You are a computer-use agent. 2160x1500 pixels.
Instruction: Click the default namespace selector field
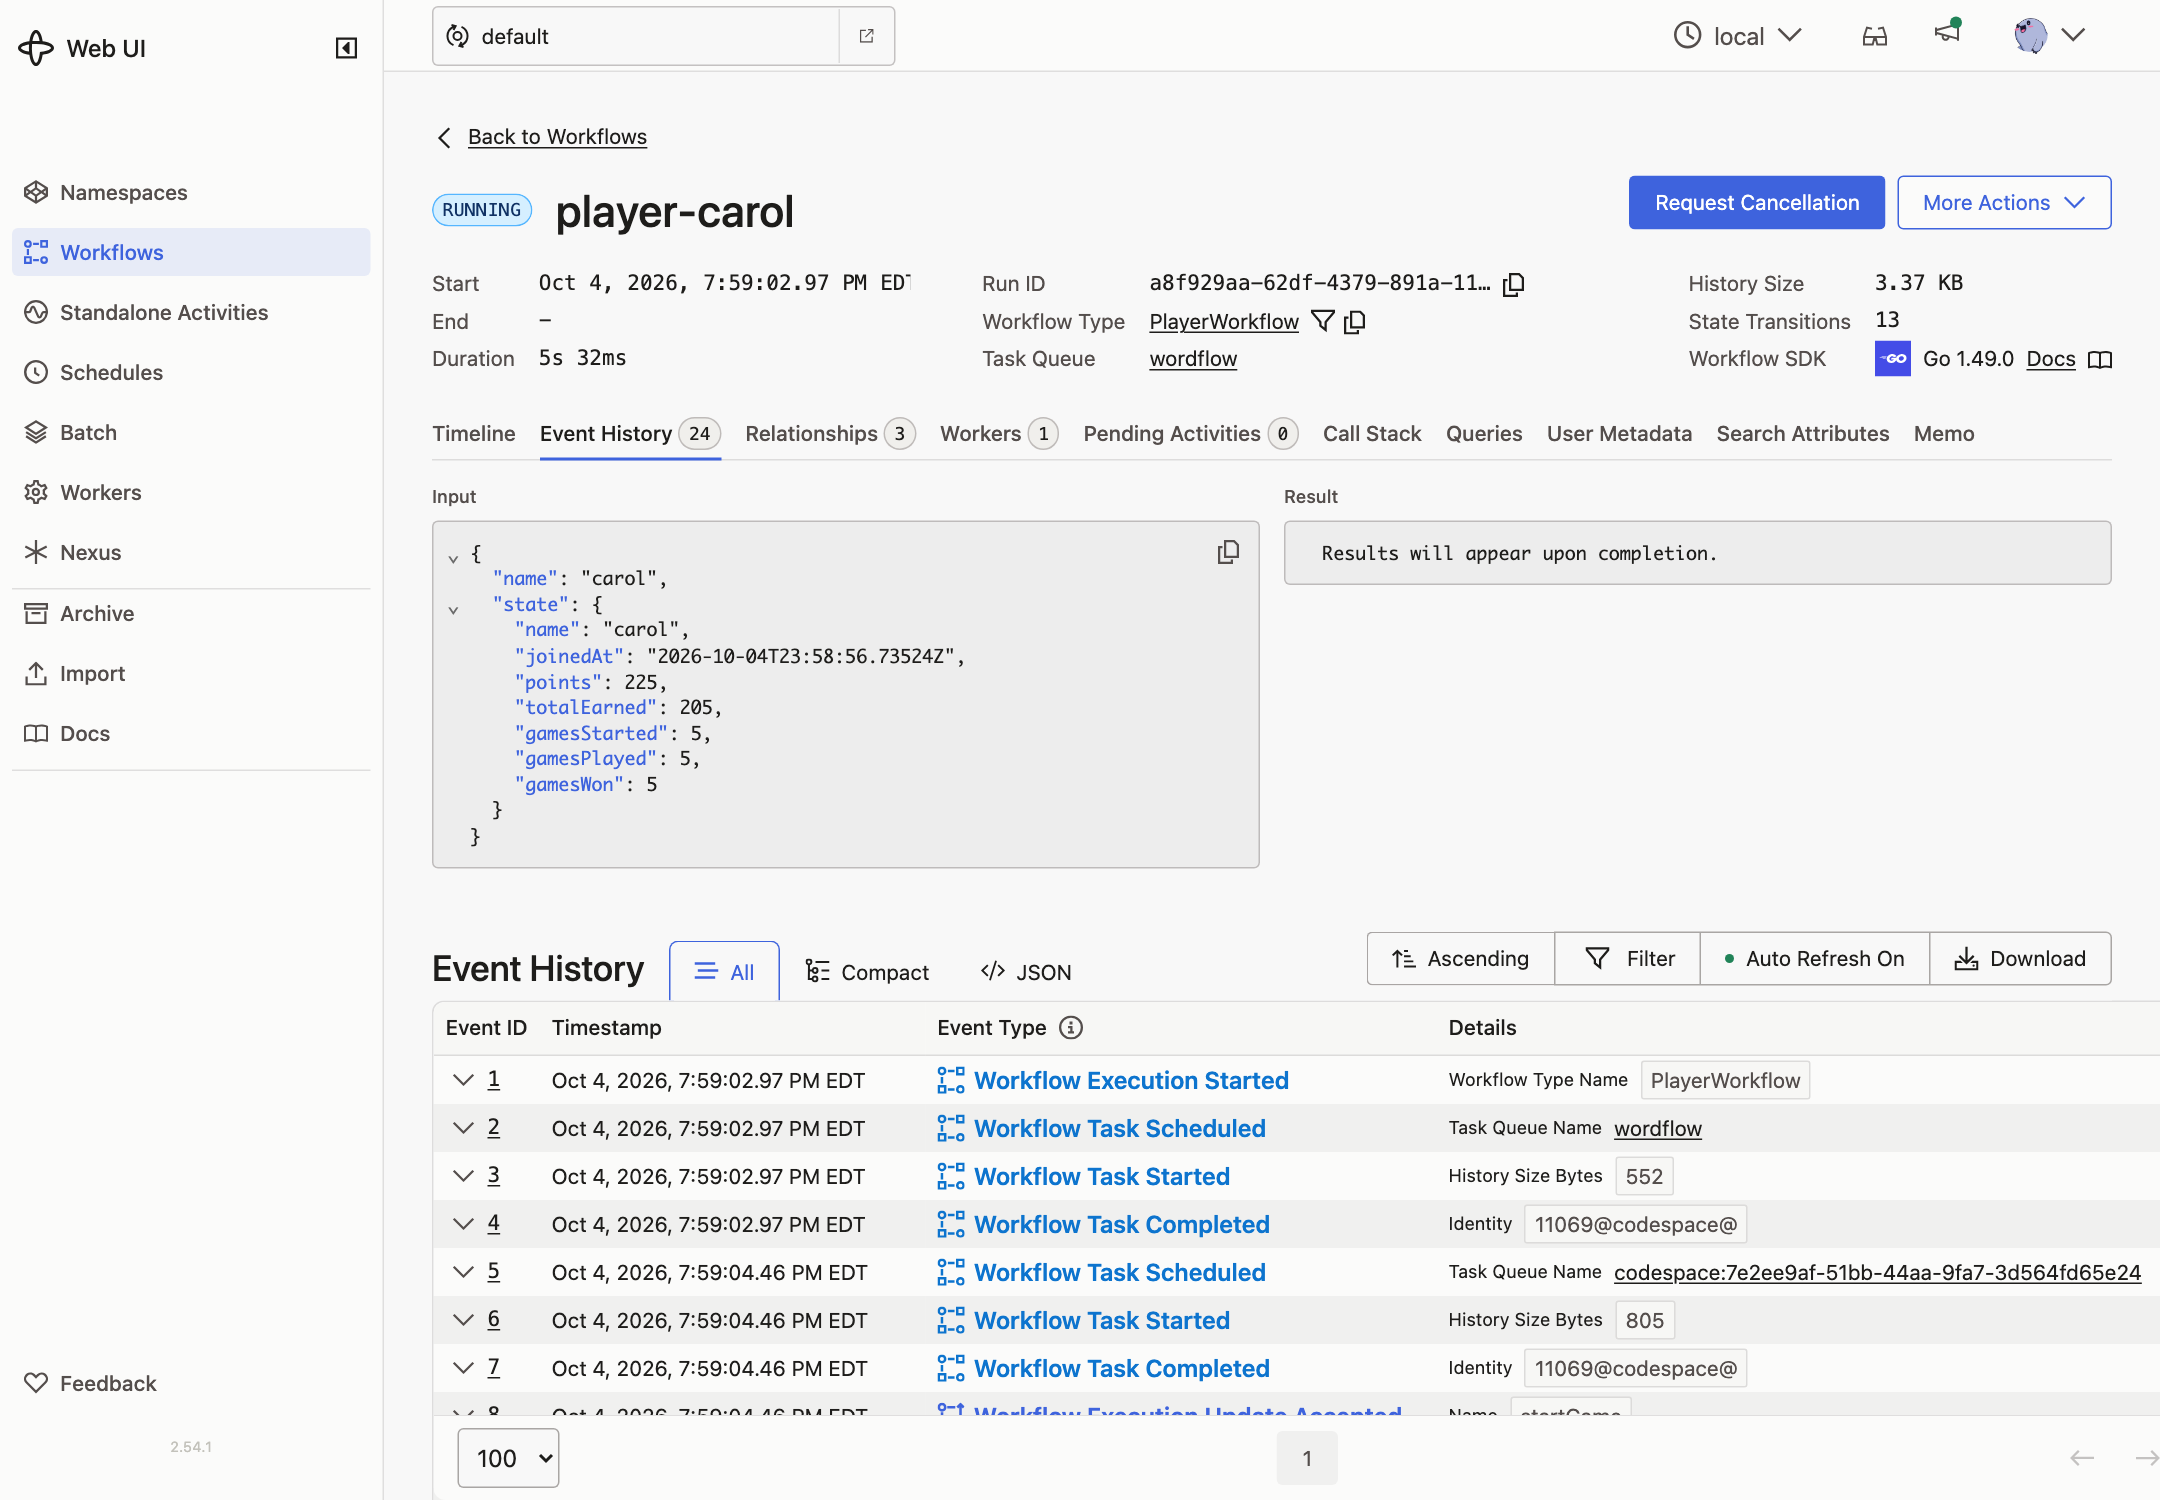[636, 36]
